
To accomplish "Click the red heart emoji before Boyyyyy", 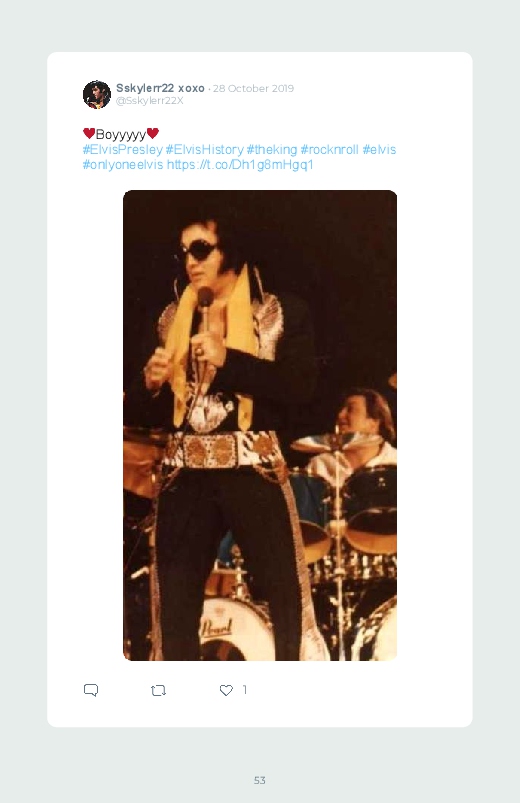I will click(x=89, y=133).
